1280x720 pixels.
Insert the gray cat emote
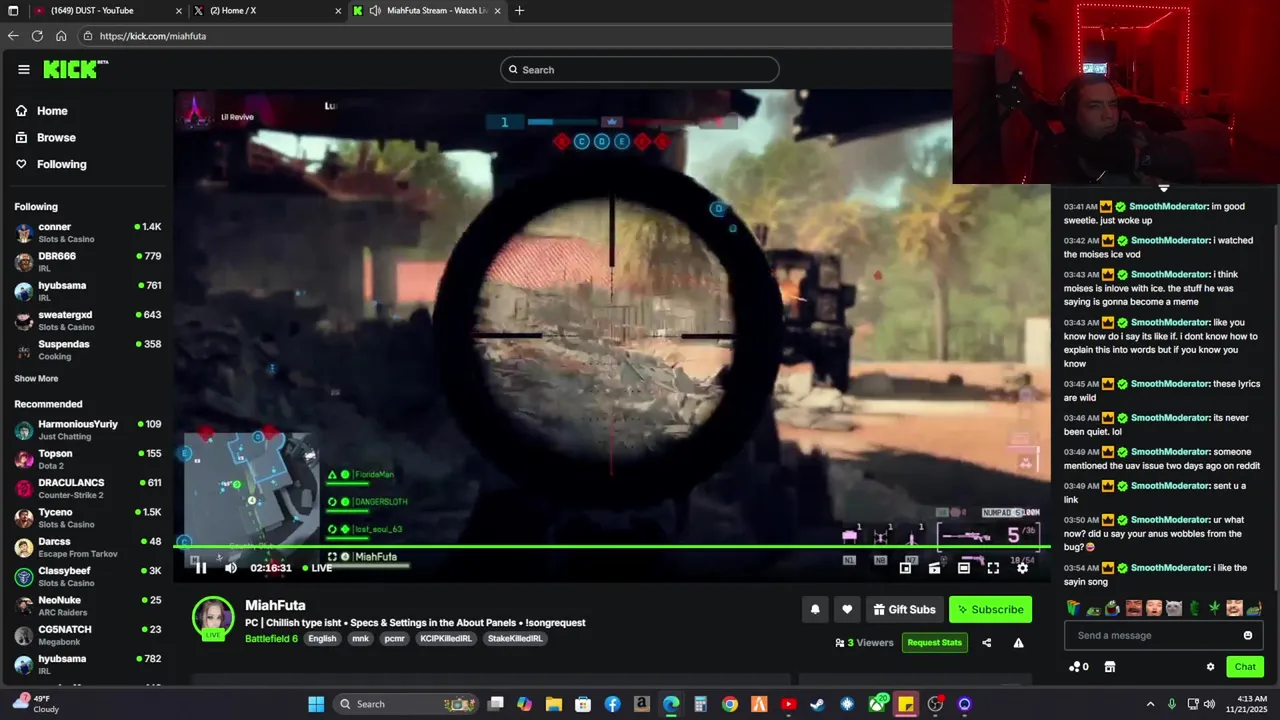coord(1174,607)
